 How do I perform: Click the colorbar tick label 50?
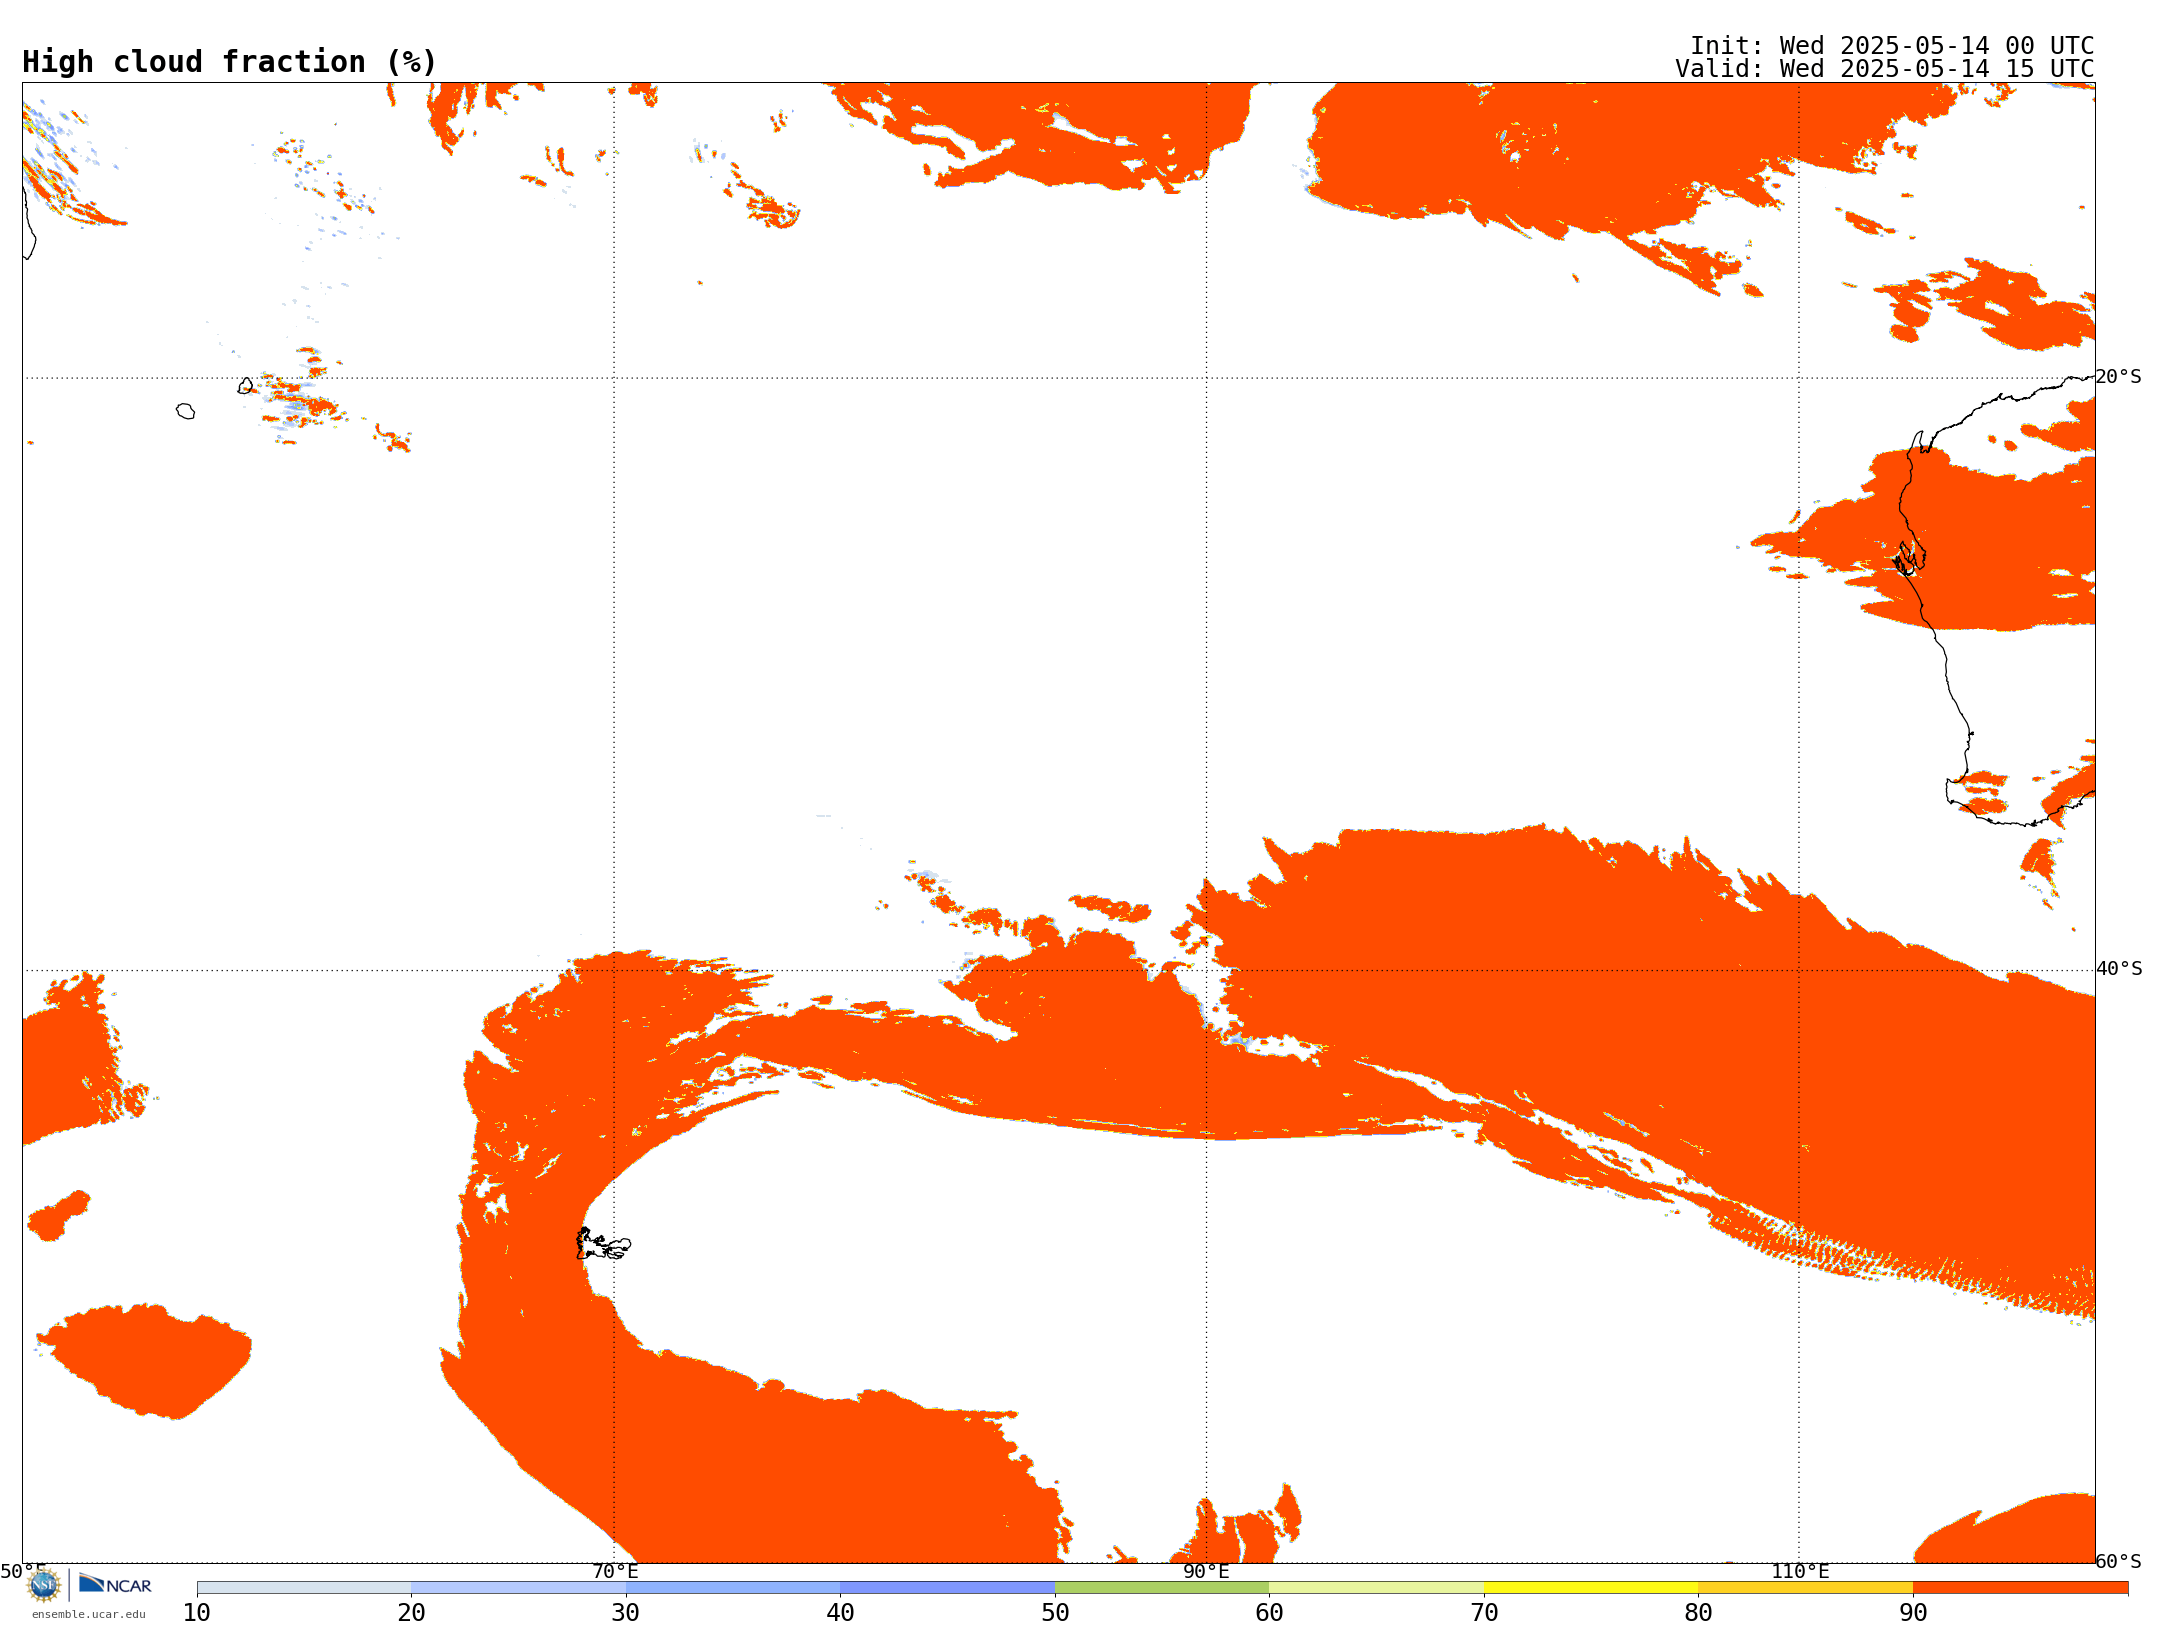click(1055, 1612)
